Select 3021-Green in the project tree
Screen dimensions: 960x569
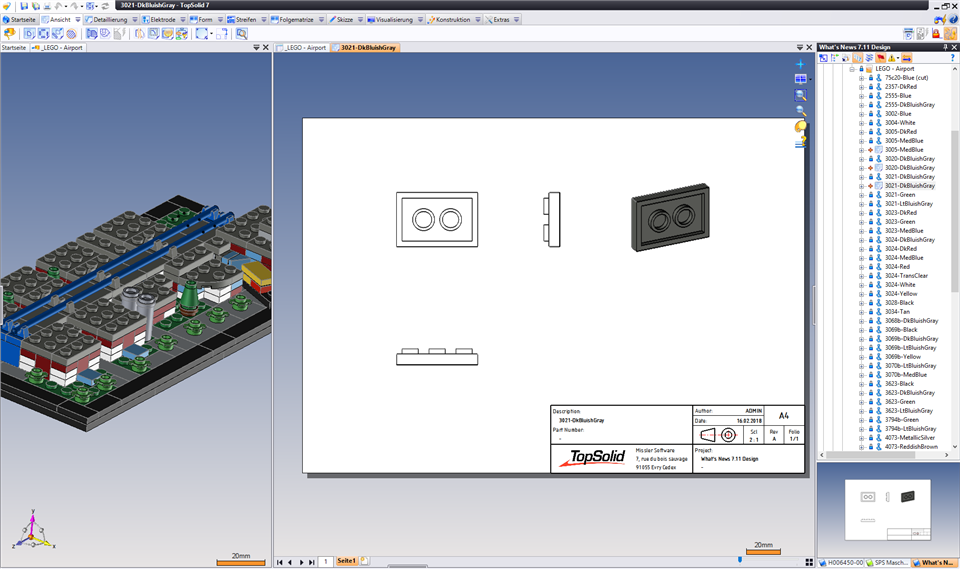click(x=899, y=195)
